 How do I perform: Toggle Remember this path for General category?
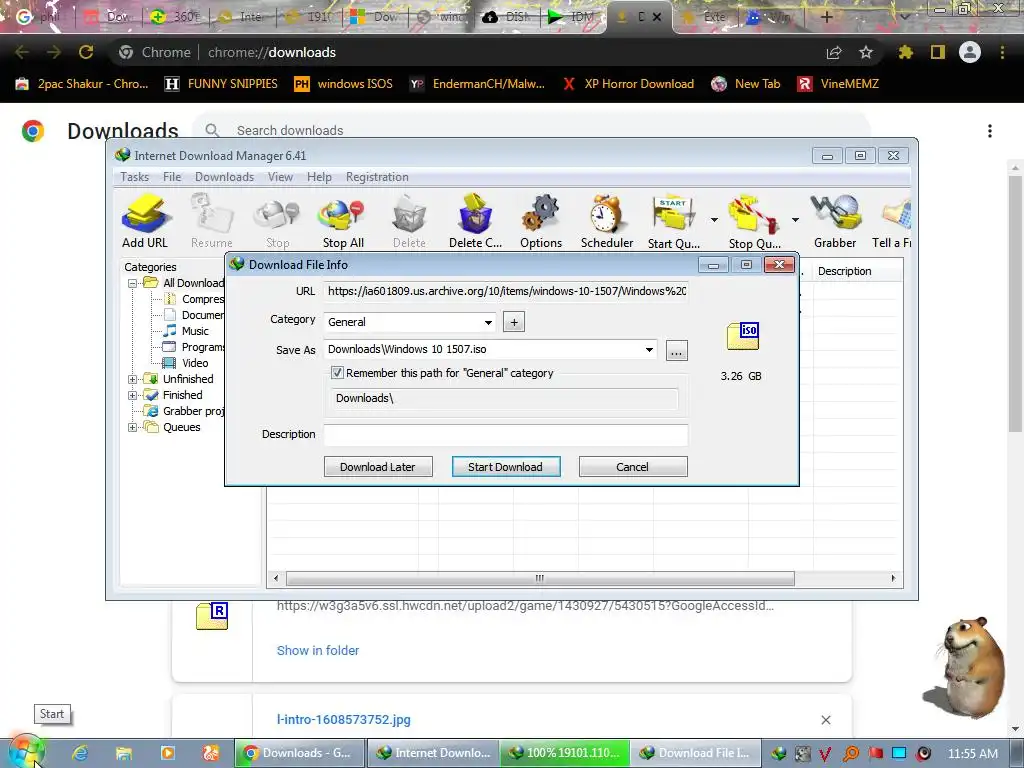(x=337, y=373)
